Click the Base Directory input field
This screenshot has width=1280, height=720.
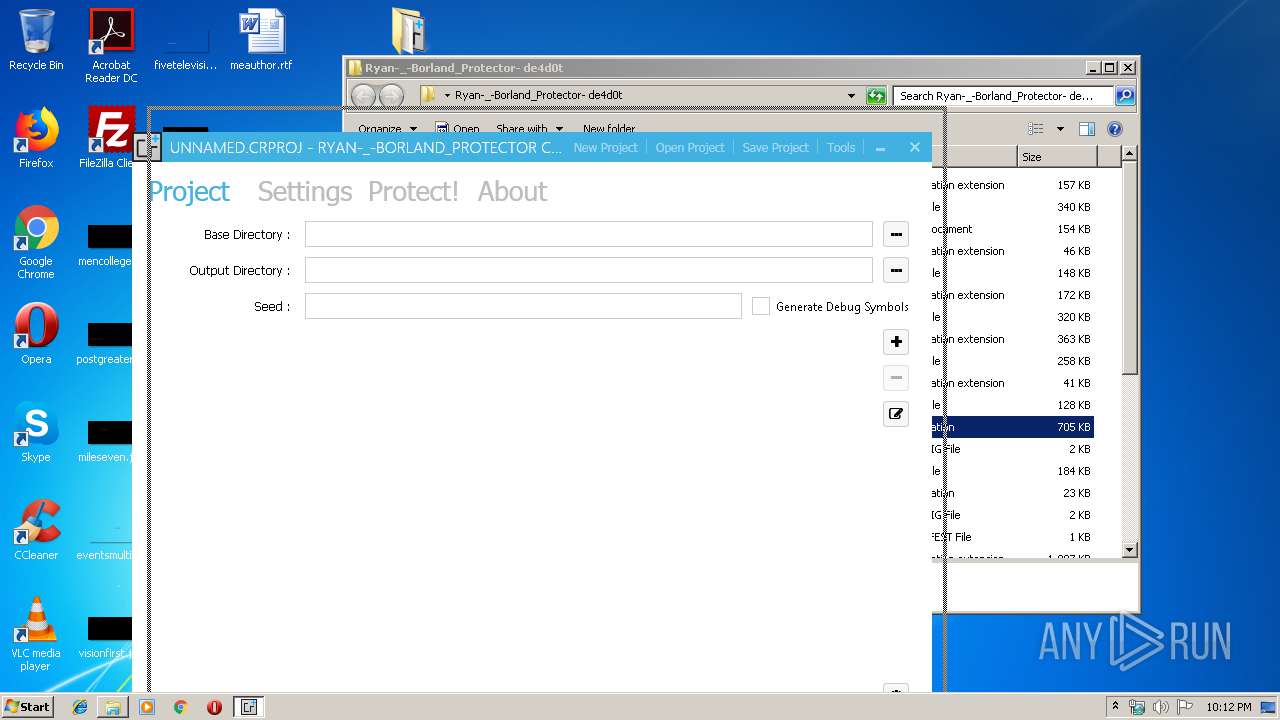588,234
